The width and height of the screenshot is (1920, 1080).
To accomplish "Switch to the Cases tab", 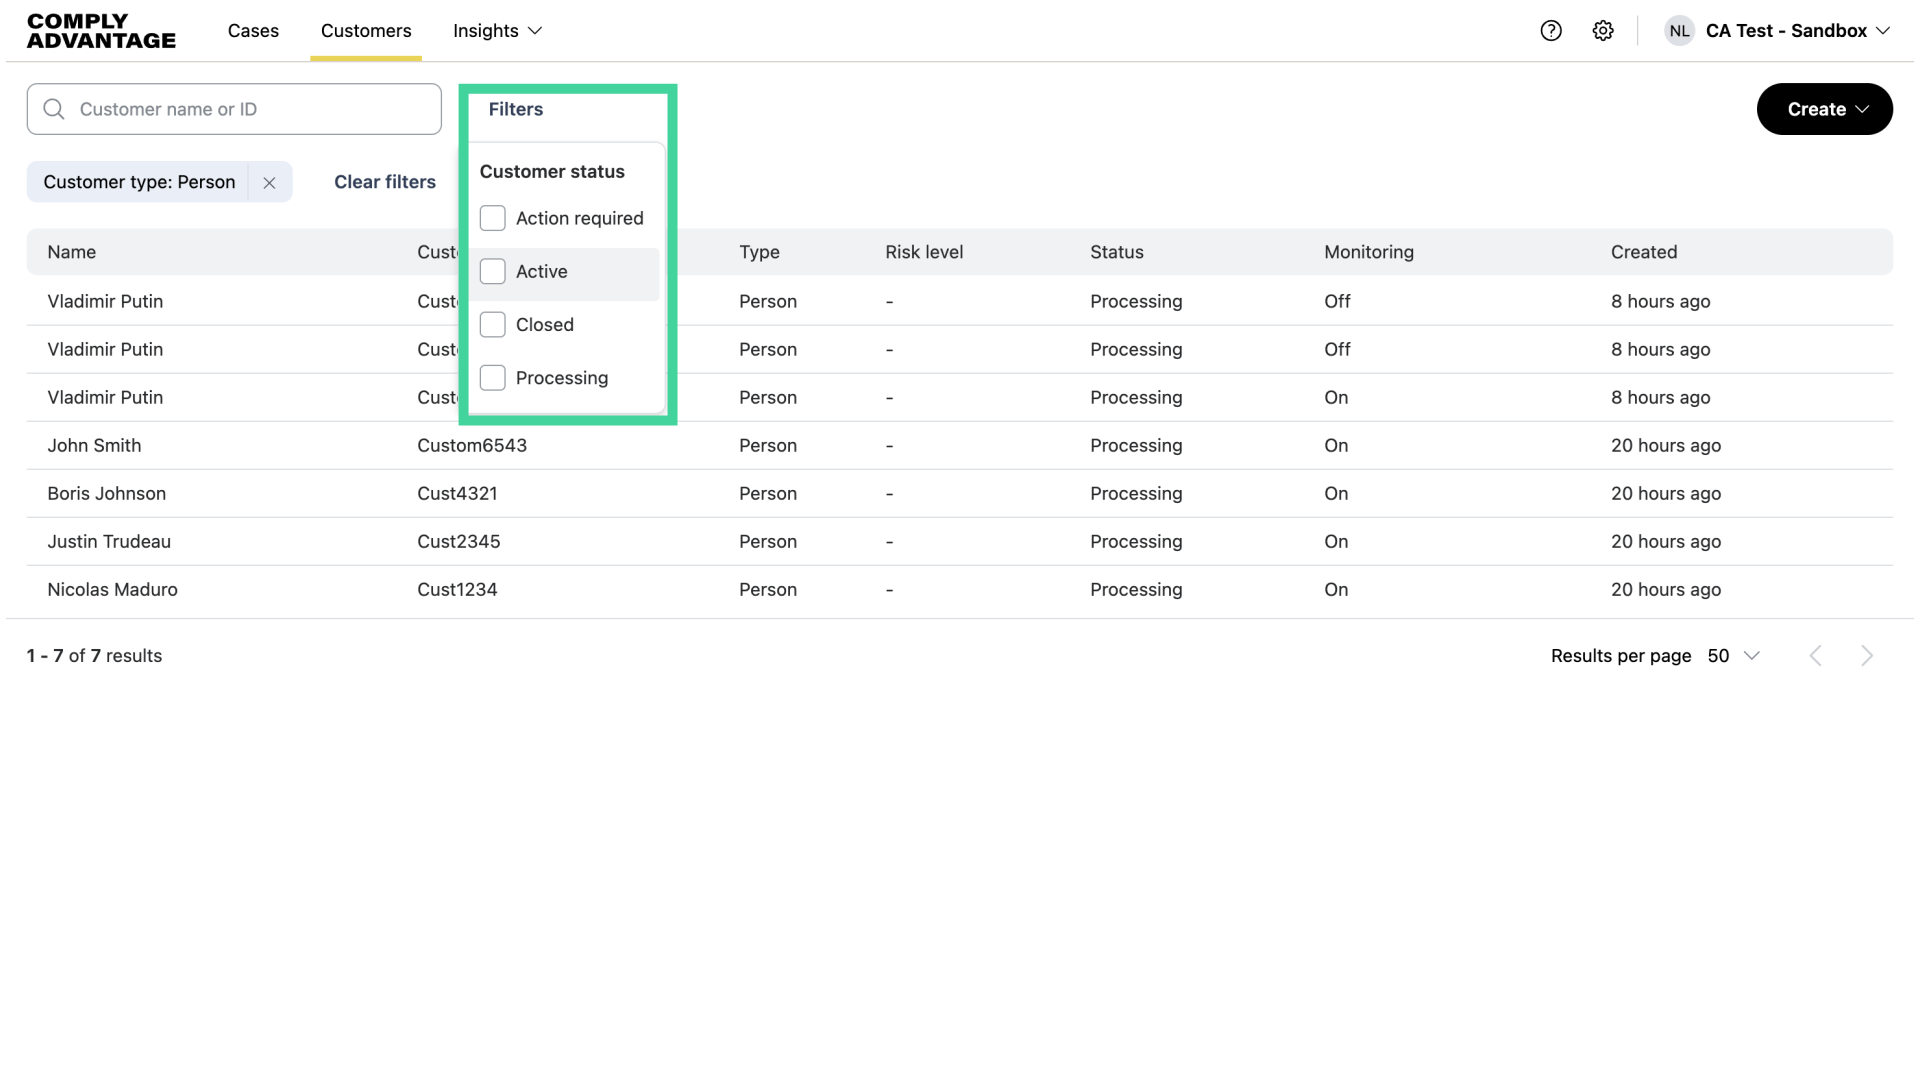I will coord(253,31).
